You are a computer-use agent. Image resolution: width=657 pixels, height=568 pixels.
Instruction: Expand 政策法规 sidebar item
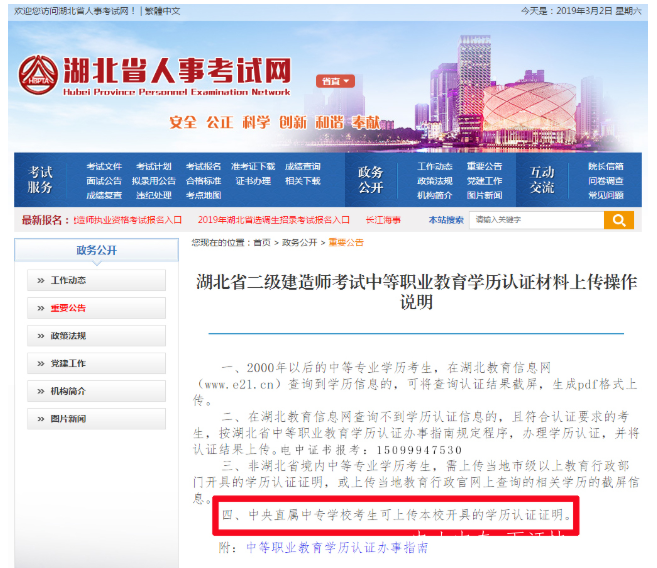(x=96, y=336)
